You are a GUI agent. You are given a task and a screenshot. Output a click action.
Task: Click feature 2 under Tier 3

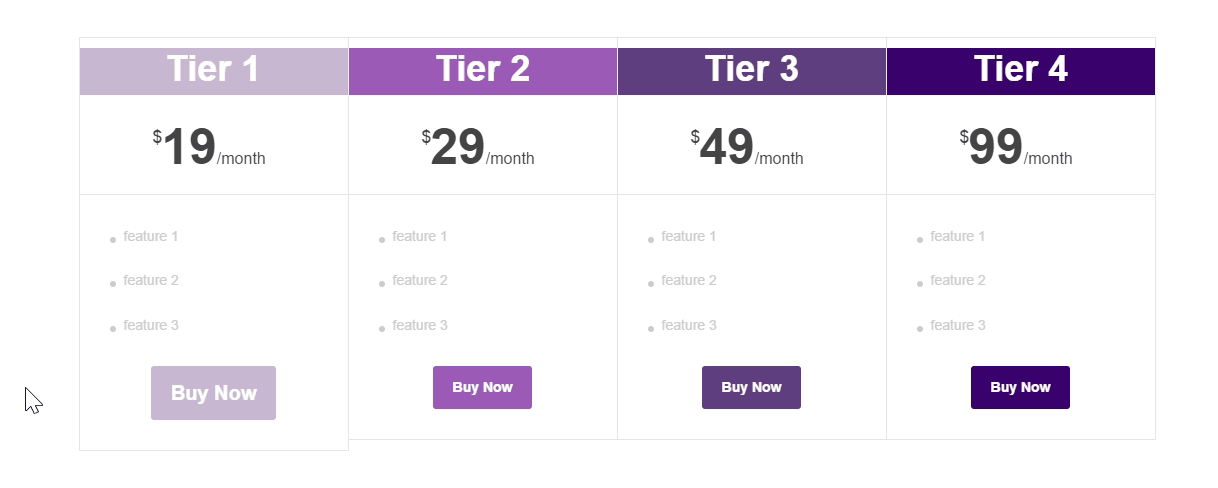click(x=689, y=280)
